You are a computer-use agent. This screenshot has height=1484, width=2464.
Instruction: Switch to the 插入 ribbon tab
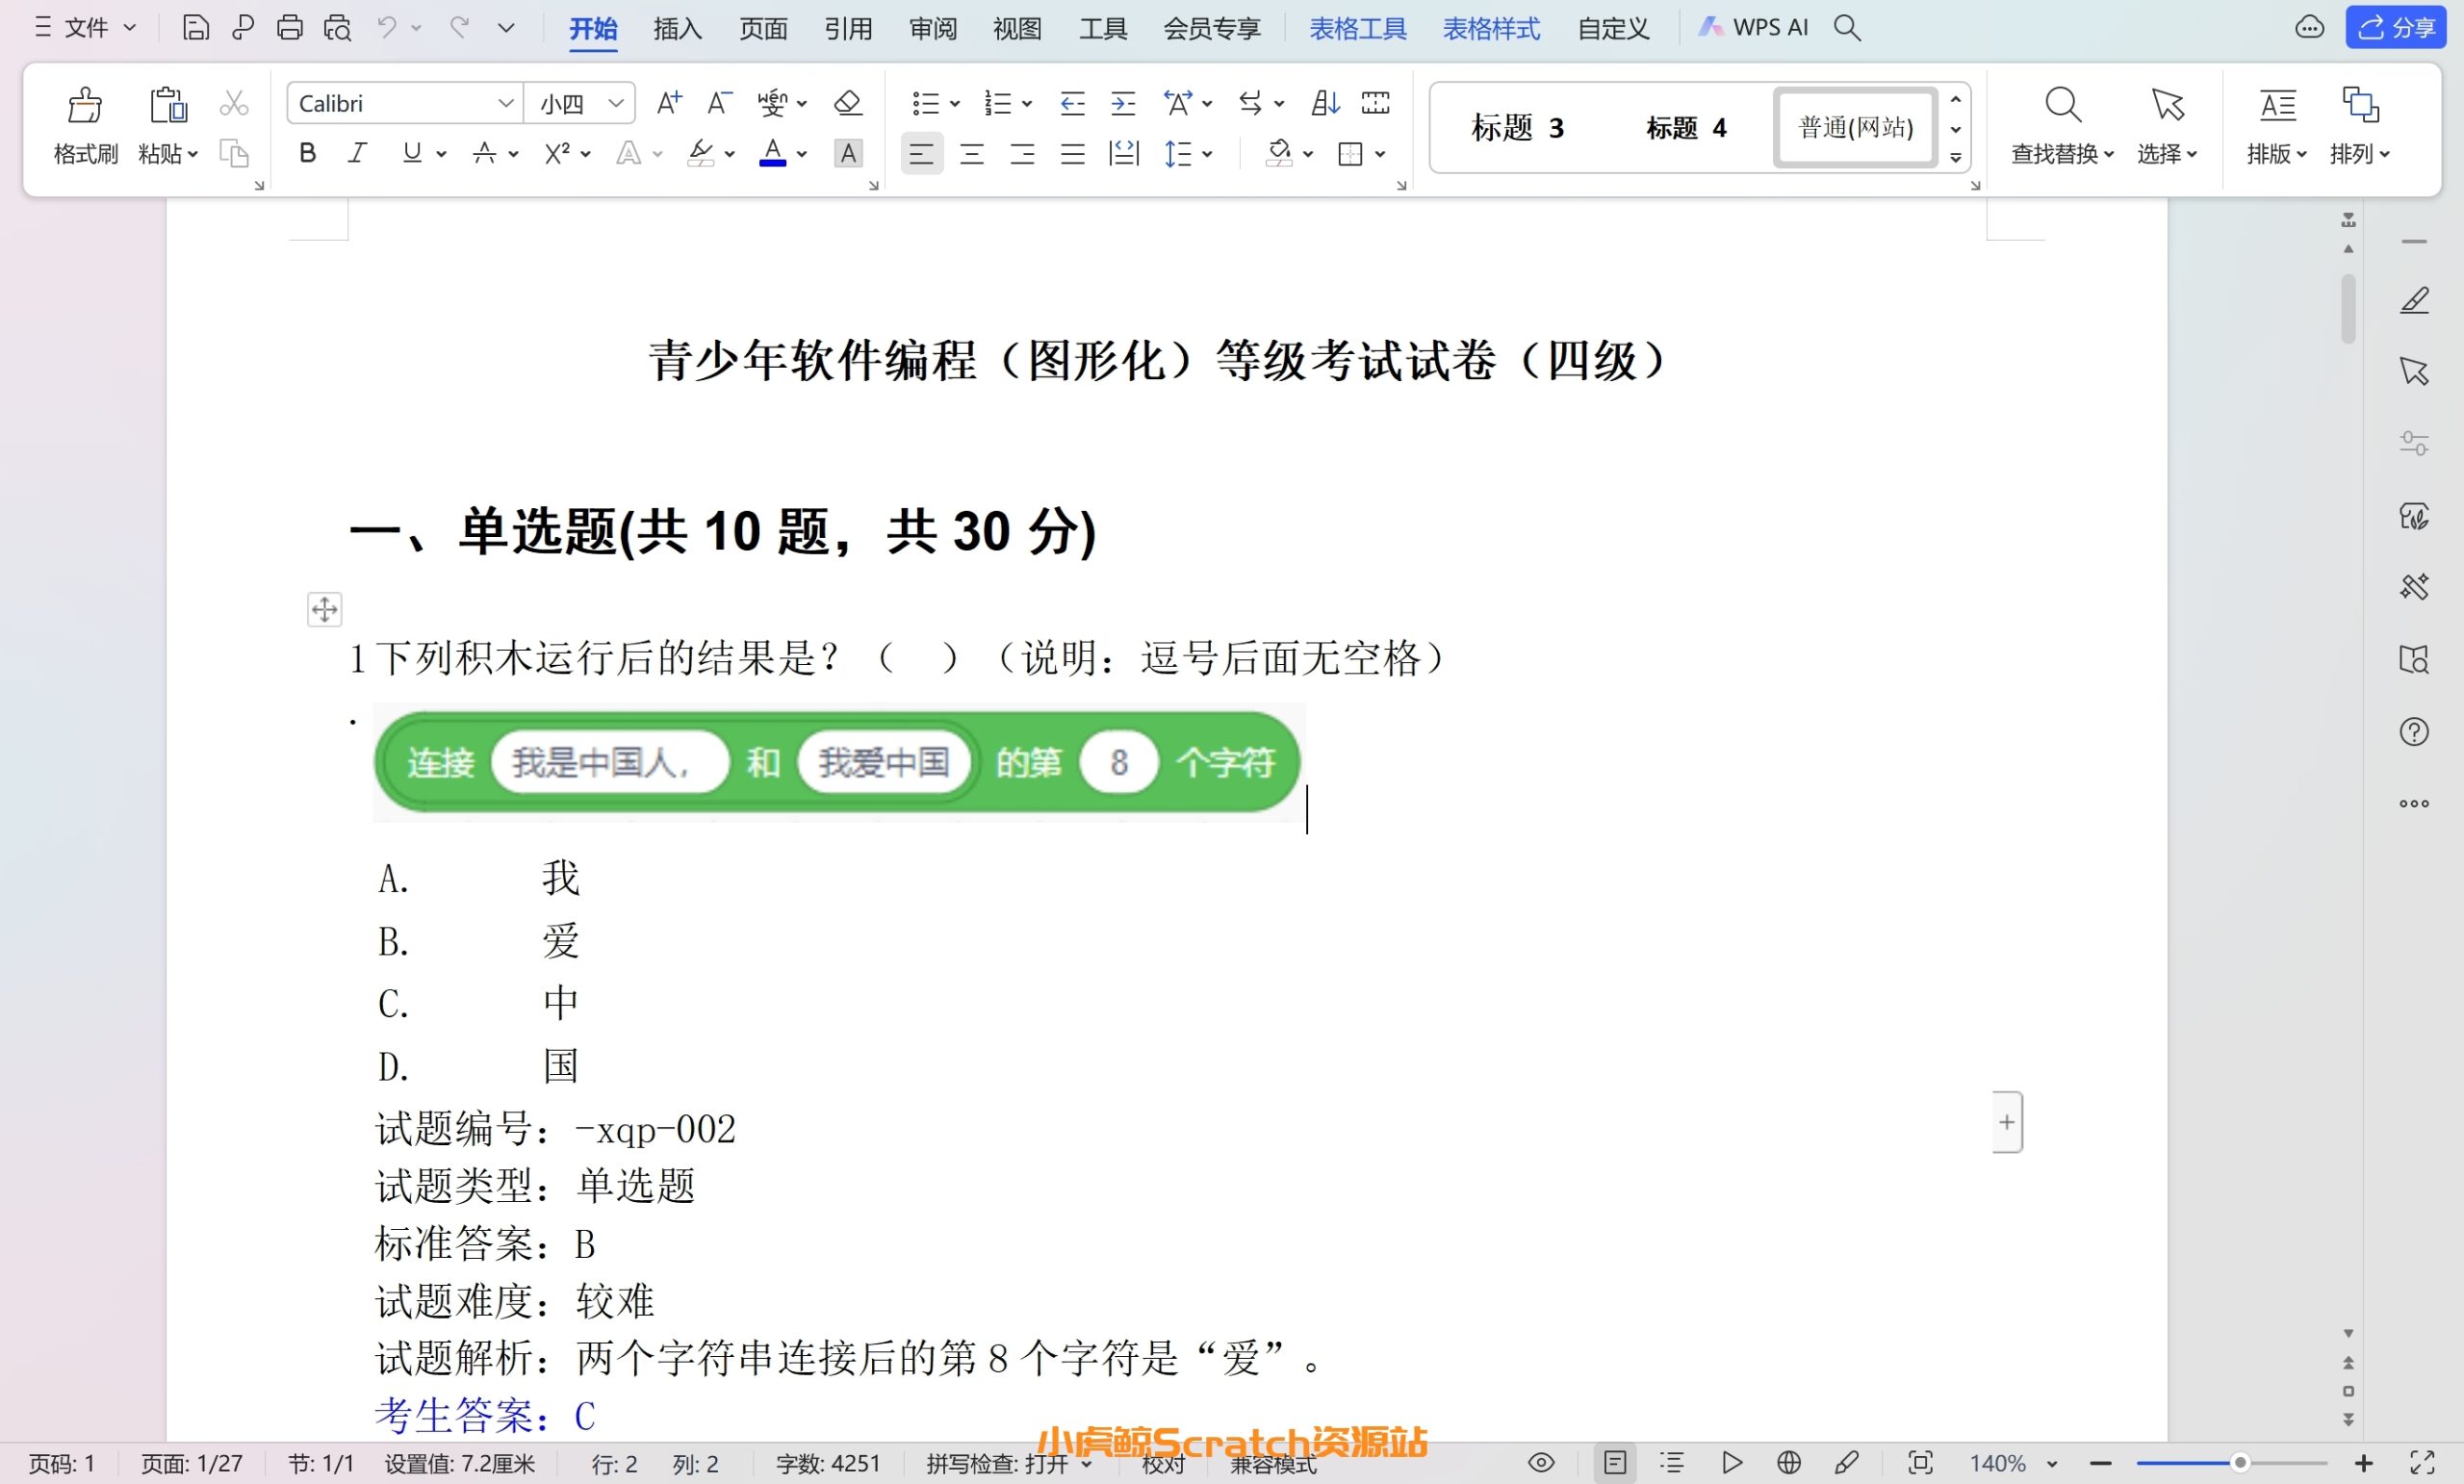[x=677, y=28]
